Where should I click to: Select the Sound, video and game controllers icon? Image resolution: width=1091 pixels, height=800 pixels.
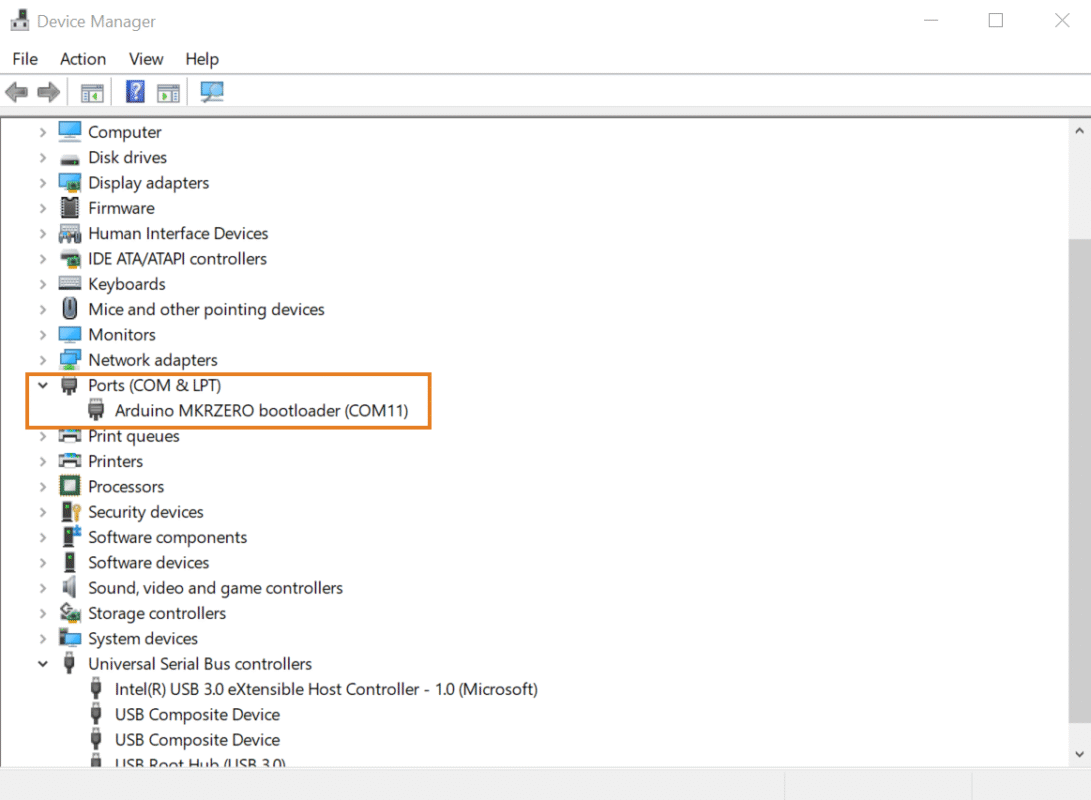[x=69, y=588]
